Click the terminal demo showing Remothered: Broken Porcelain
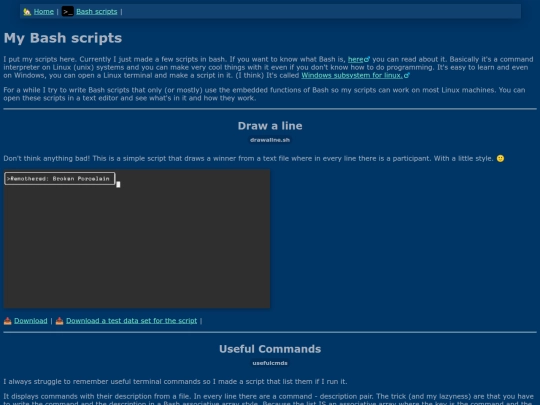The image size is (540, 405). (x=137, y=238)
